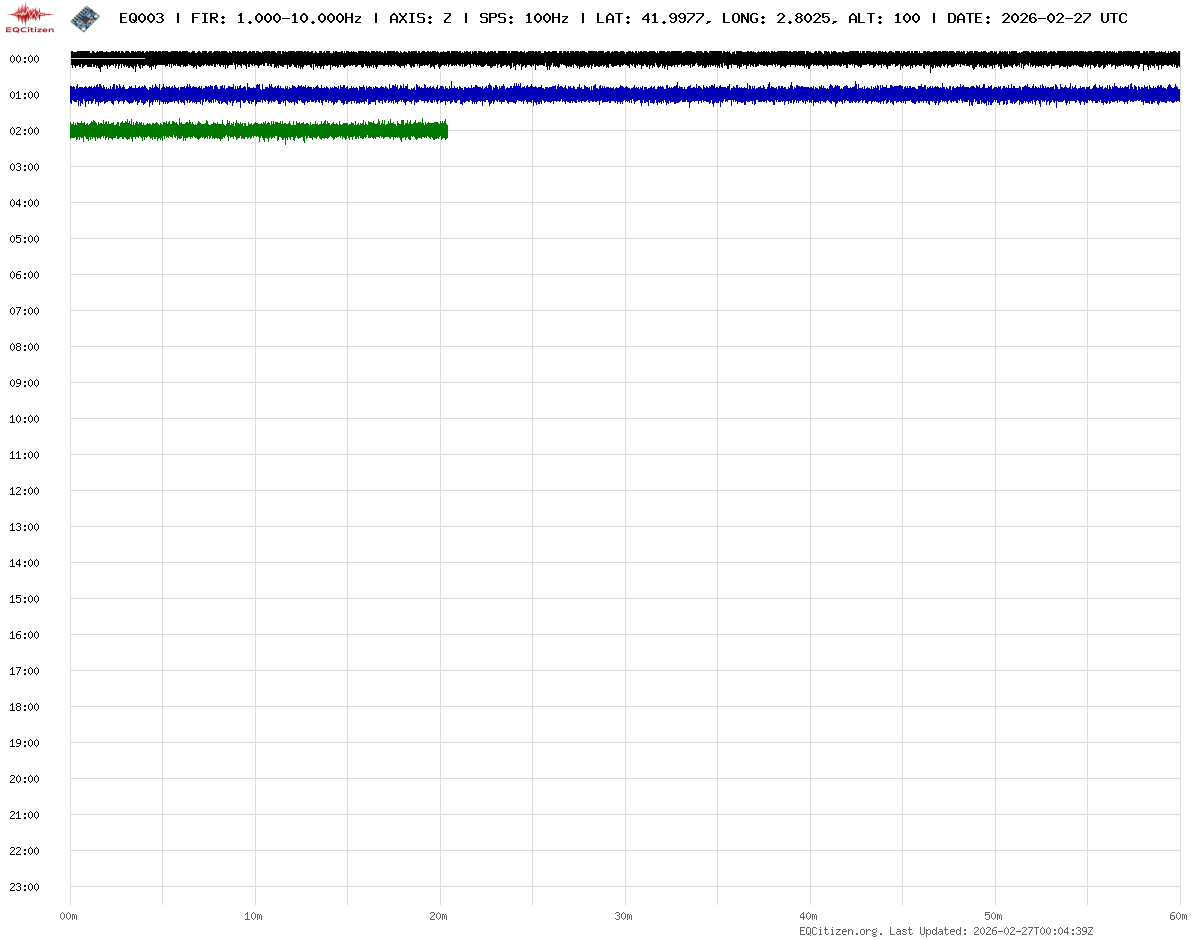The image size is (1200, 940).
Task: Click the AXIS: Z header label
Action: pos(420,18)
